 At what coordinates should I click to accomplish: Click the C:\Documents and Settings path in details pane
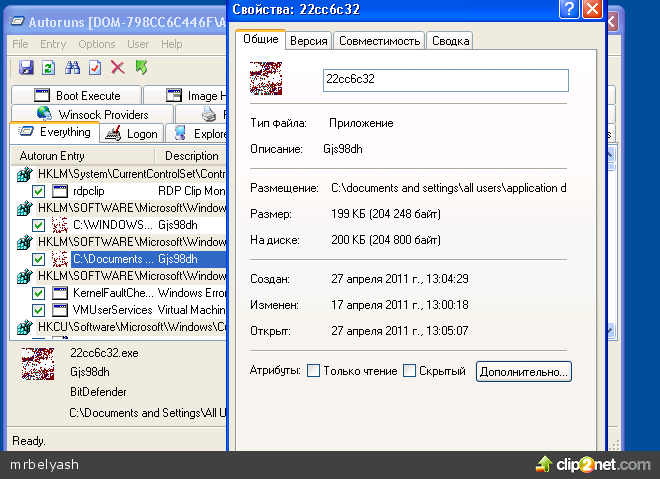click(x=148, y=413)
